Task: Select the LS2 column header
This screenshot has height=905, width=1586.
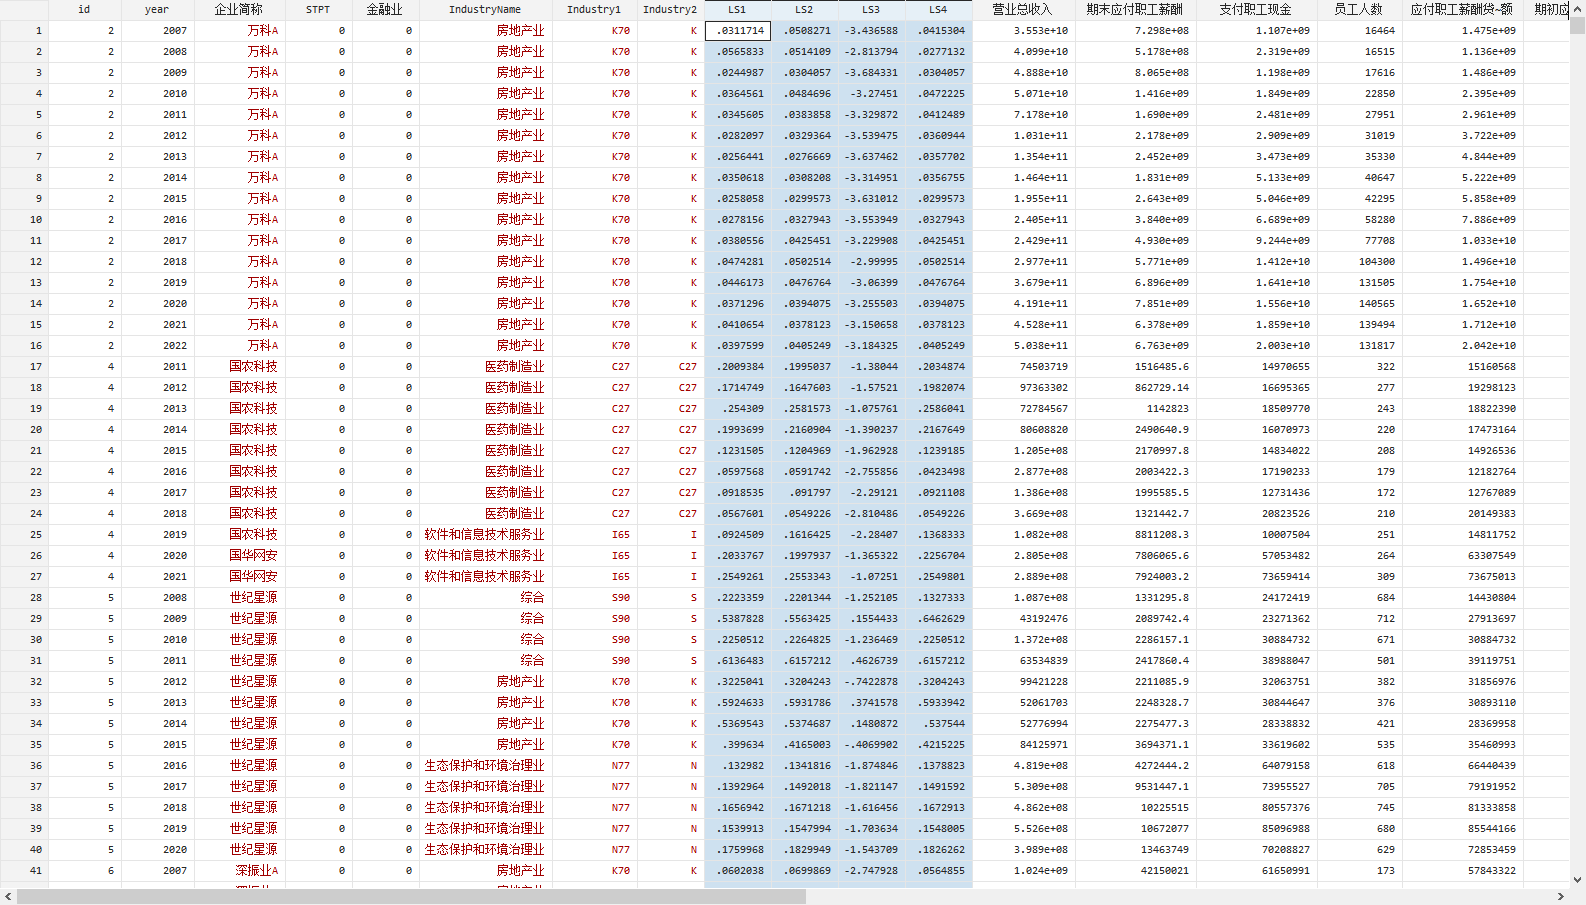Action: tap(804, 9)
